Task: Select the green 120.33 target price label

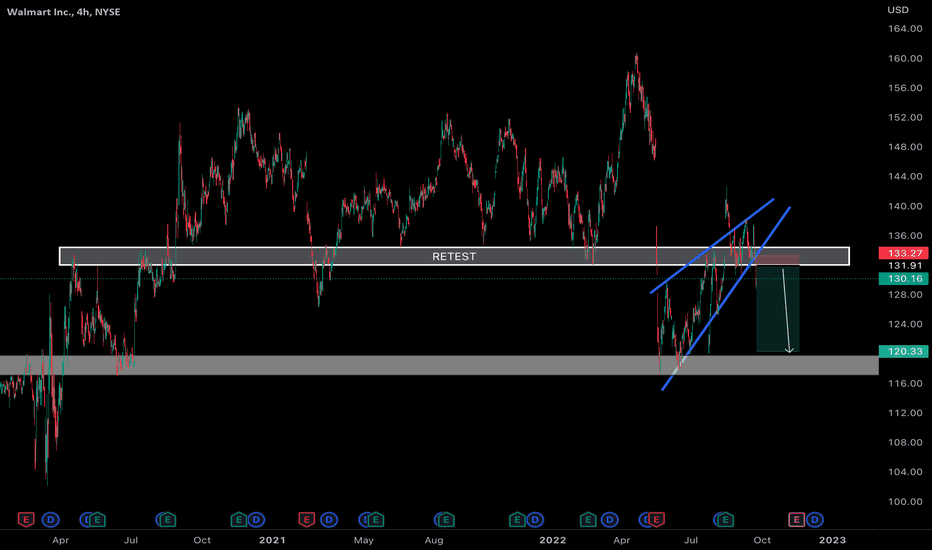Action: tap(903, 351)
